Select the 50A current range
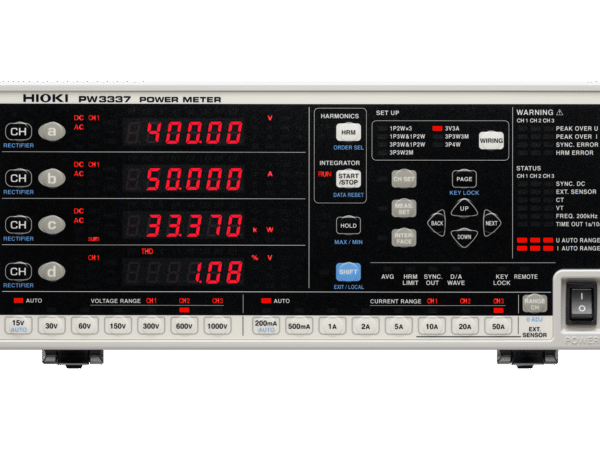The height and width of the screenshot is (450, 600). (497, 325)
